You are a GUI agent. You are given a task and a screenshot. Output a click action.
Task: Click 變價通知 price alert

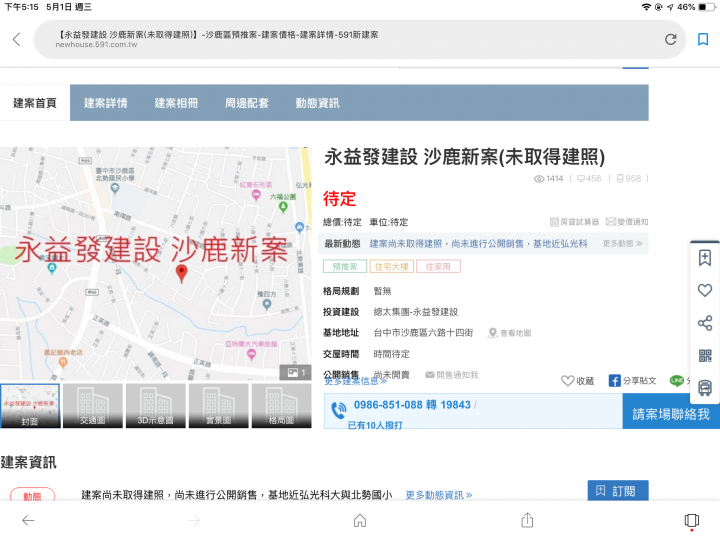point(627,222)
